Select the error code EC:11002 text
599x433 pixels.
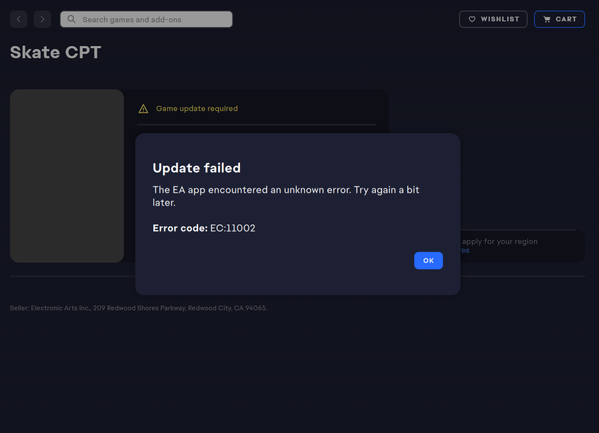point(233,228)
